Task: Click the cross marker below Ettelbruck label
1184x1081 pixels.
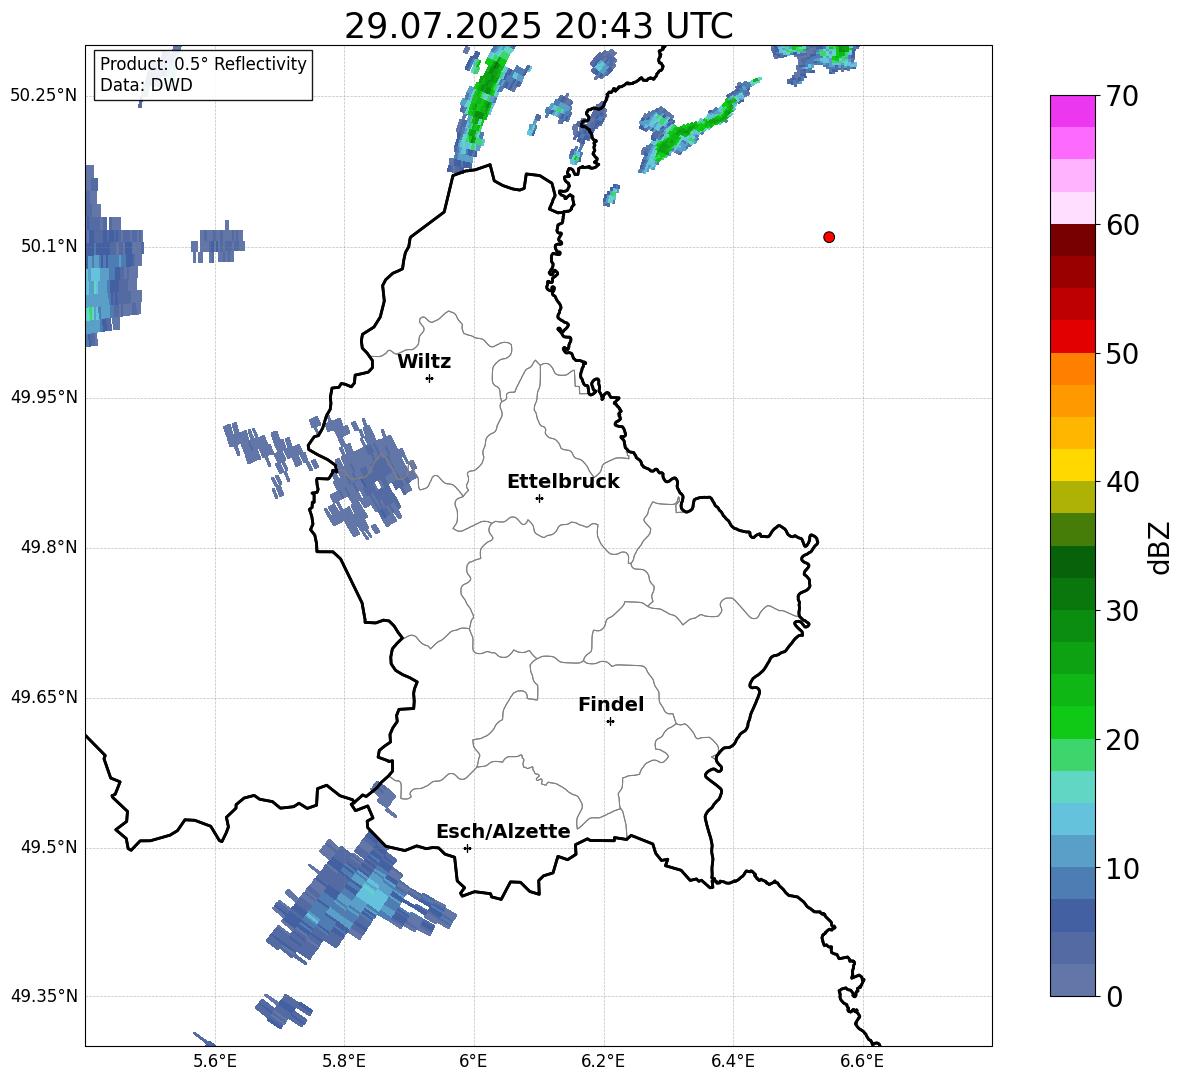Action: point(539,498)
